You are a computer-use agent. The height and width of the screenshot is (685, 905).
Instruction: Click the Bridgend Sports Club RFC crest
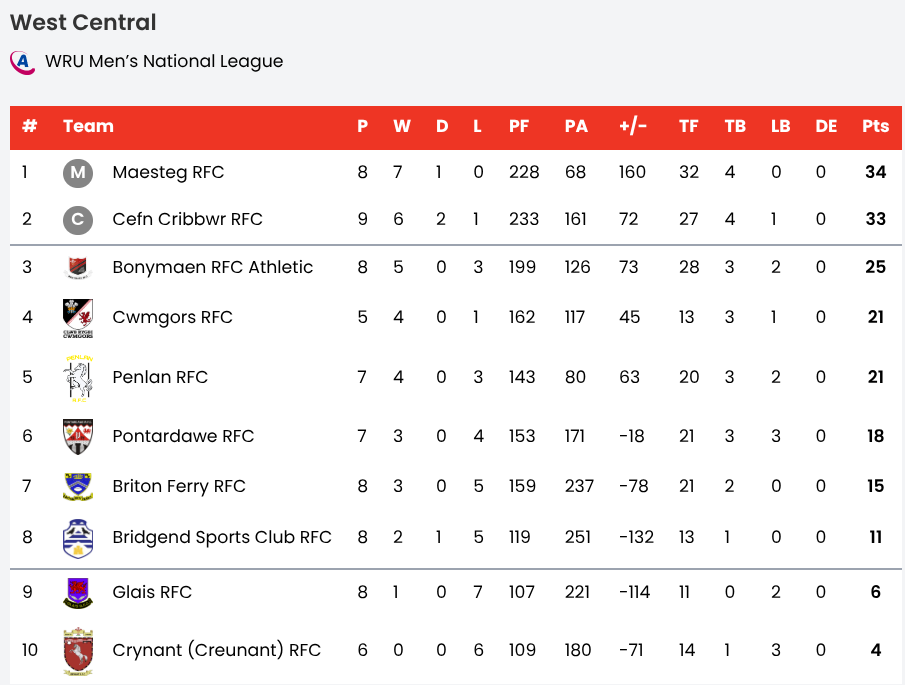point(78,538)
